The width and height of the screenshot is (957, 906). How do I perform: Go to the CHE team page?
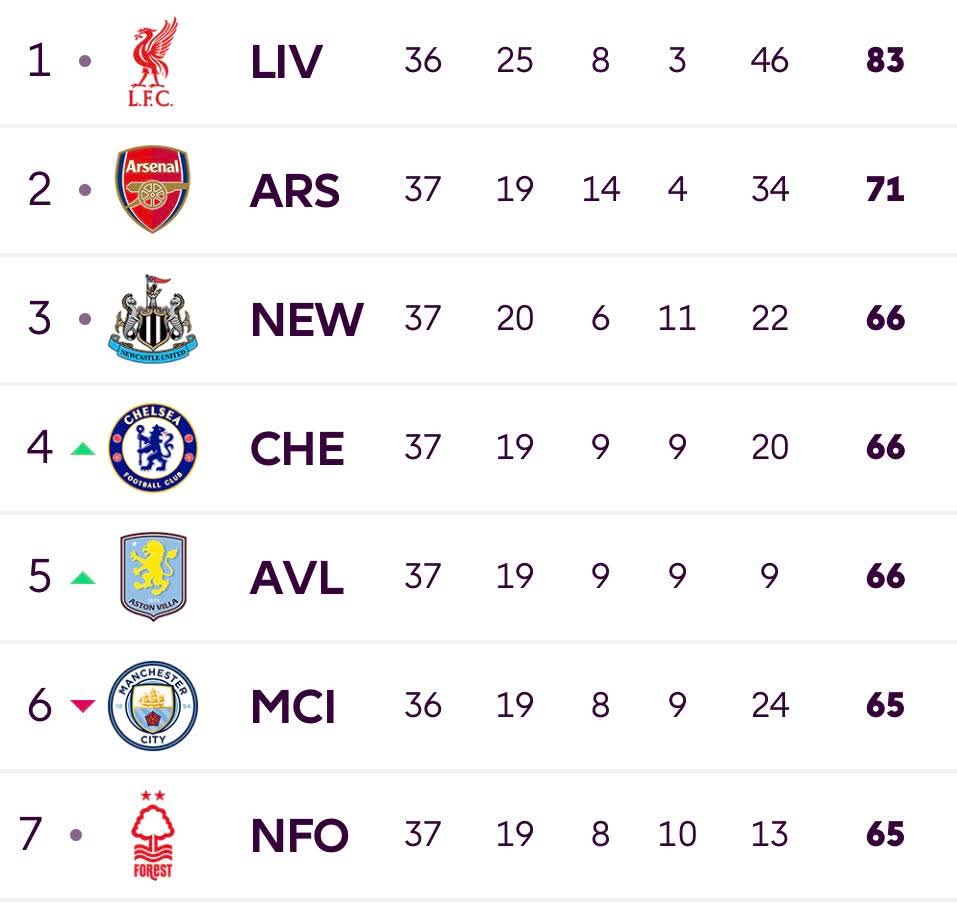pos(297,448)
